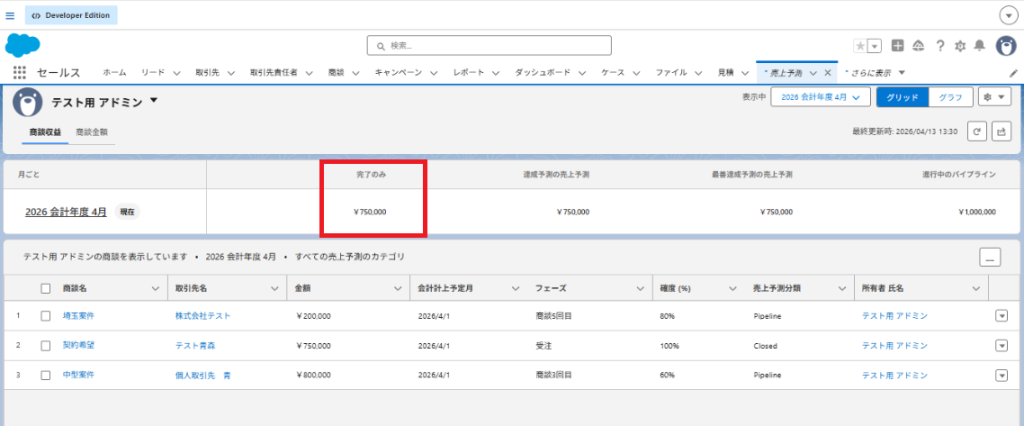Open the 取引先 tab

point(207,73)
